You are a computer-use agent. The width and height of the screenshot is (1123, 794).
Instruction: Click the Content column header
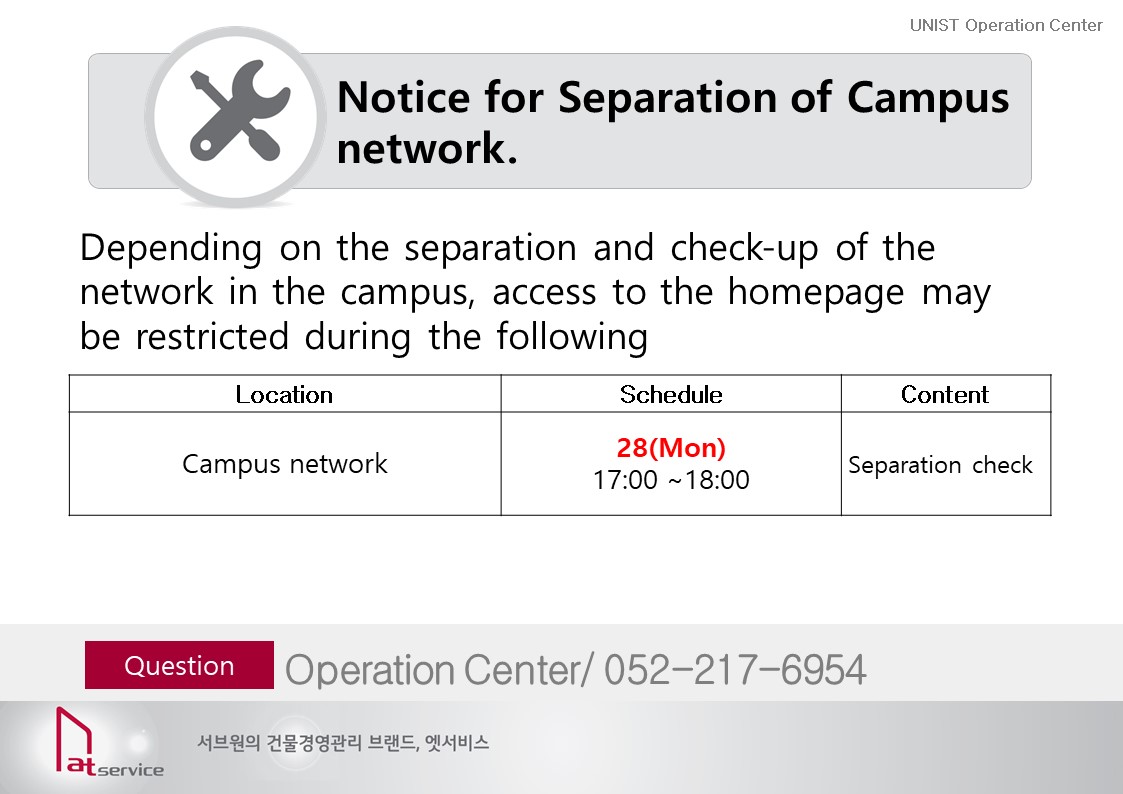point(945,395)
